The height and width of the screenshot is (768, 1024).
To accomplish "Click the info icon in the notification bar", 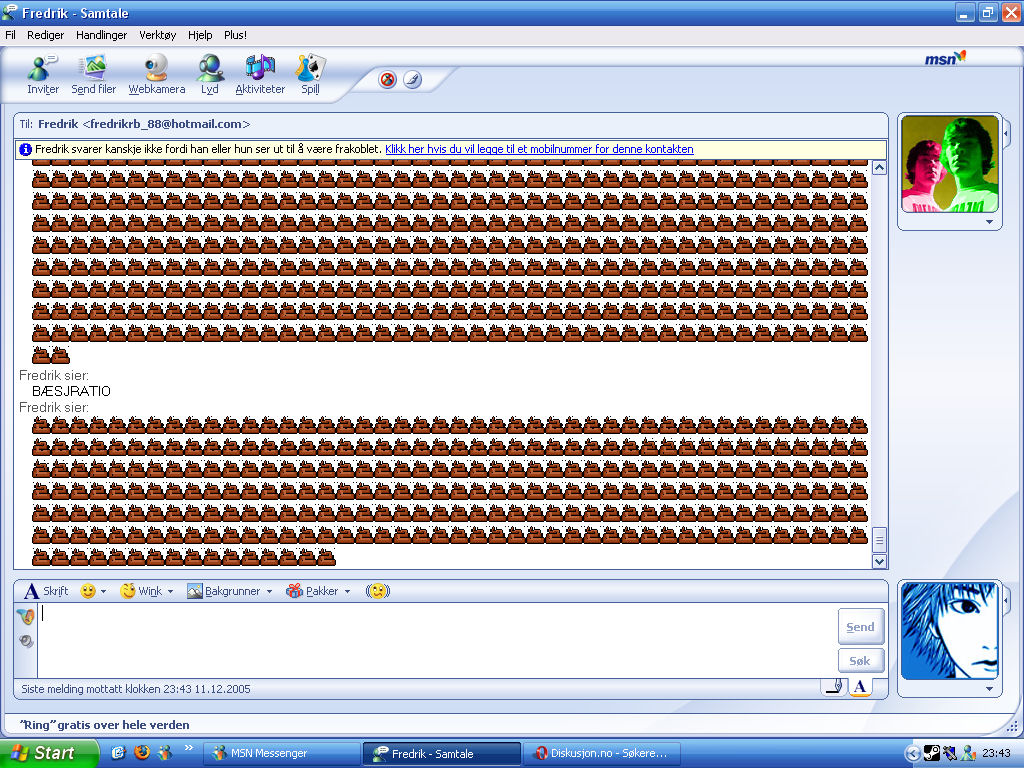I will (25, 149).
